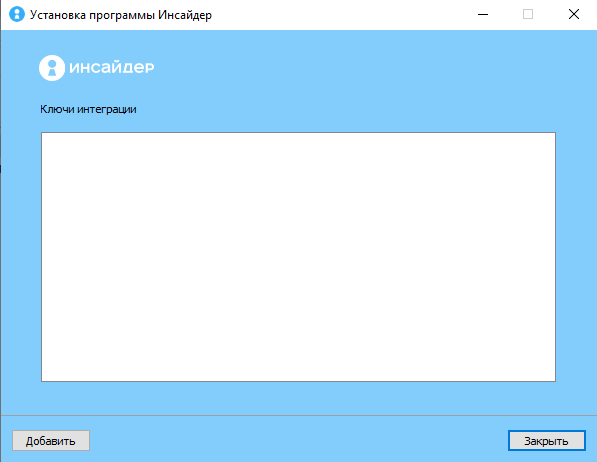Click the word "программы" in the window caption
597x462 pixels.
click(122, 16)
